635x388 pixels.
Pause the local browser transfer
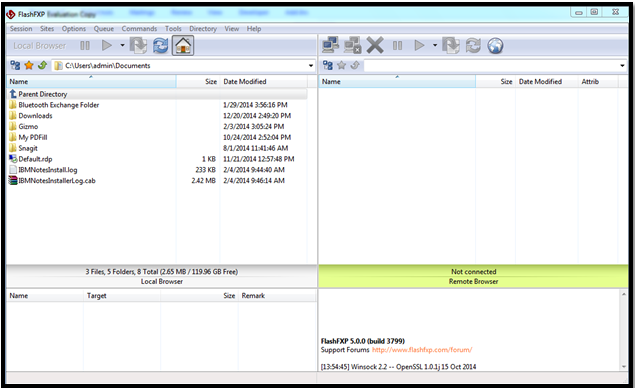click(85, 45)
